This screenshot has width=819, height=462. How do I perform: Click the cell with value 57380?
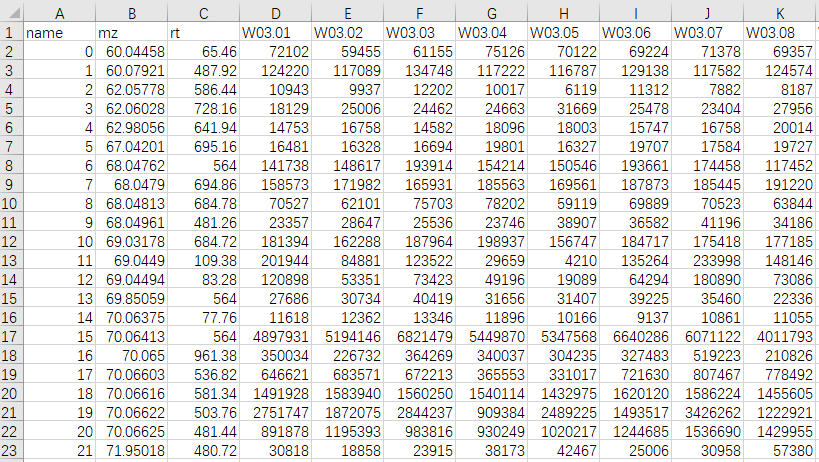779,450
